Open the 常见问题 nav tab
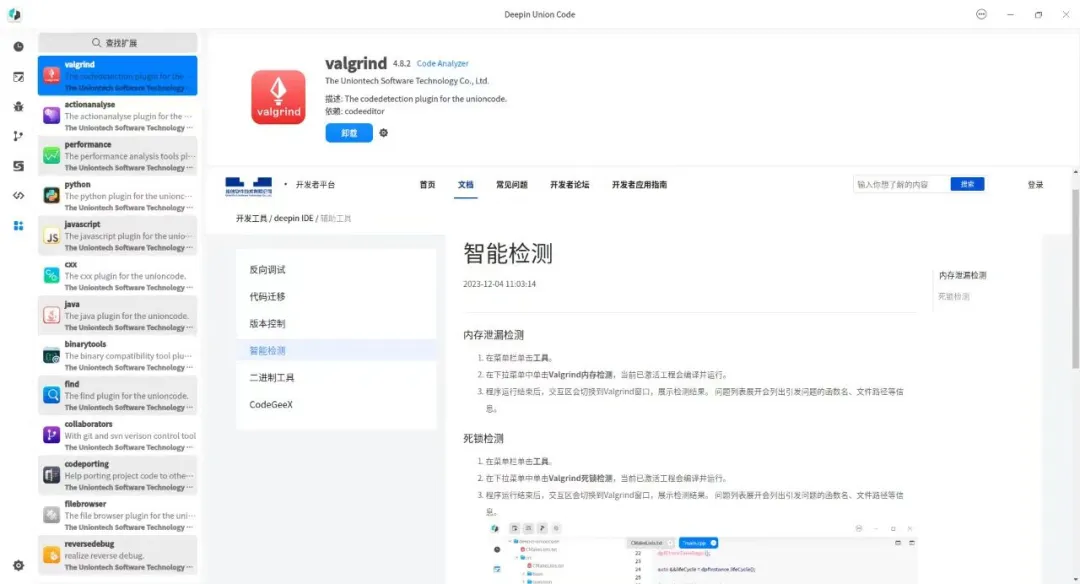Viewport: 1080px width, 584px height. click(512, 185)
